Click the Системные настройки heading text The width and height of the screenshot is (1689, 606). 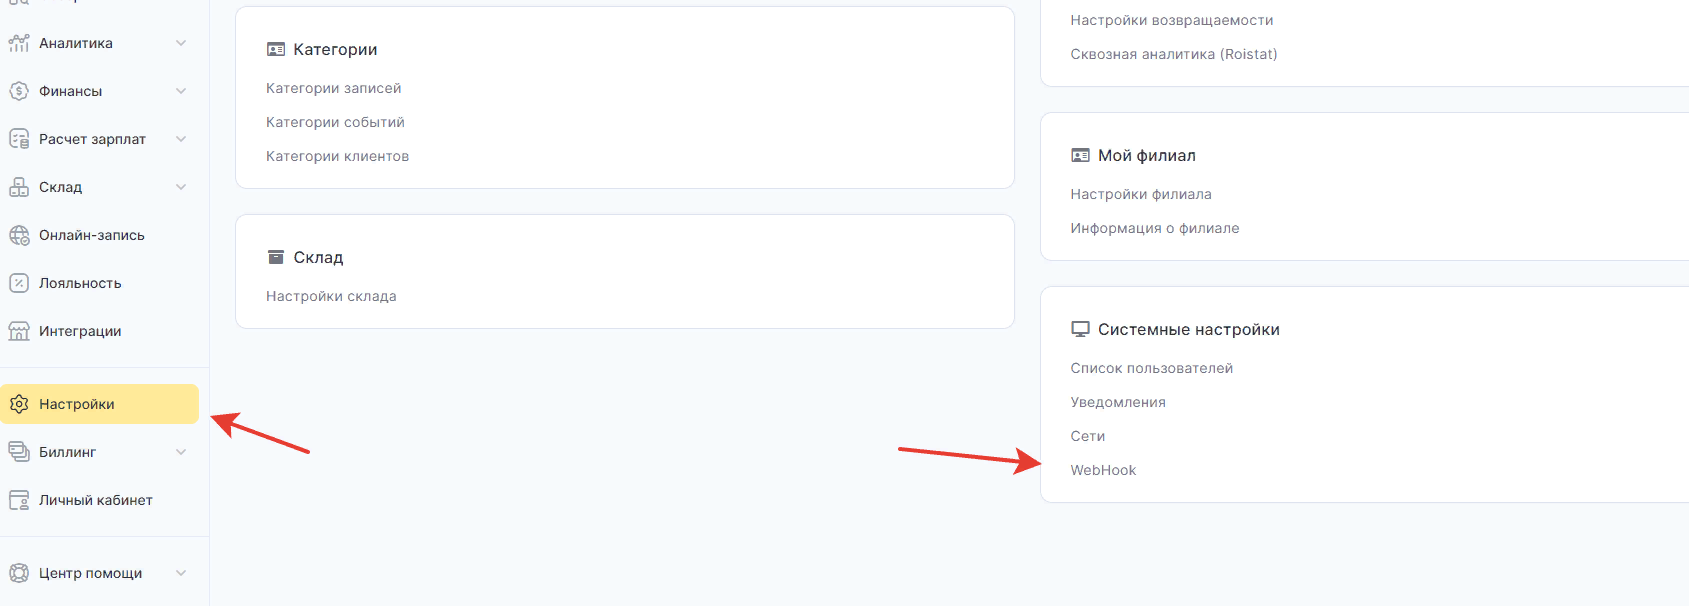[1189, 329]
